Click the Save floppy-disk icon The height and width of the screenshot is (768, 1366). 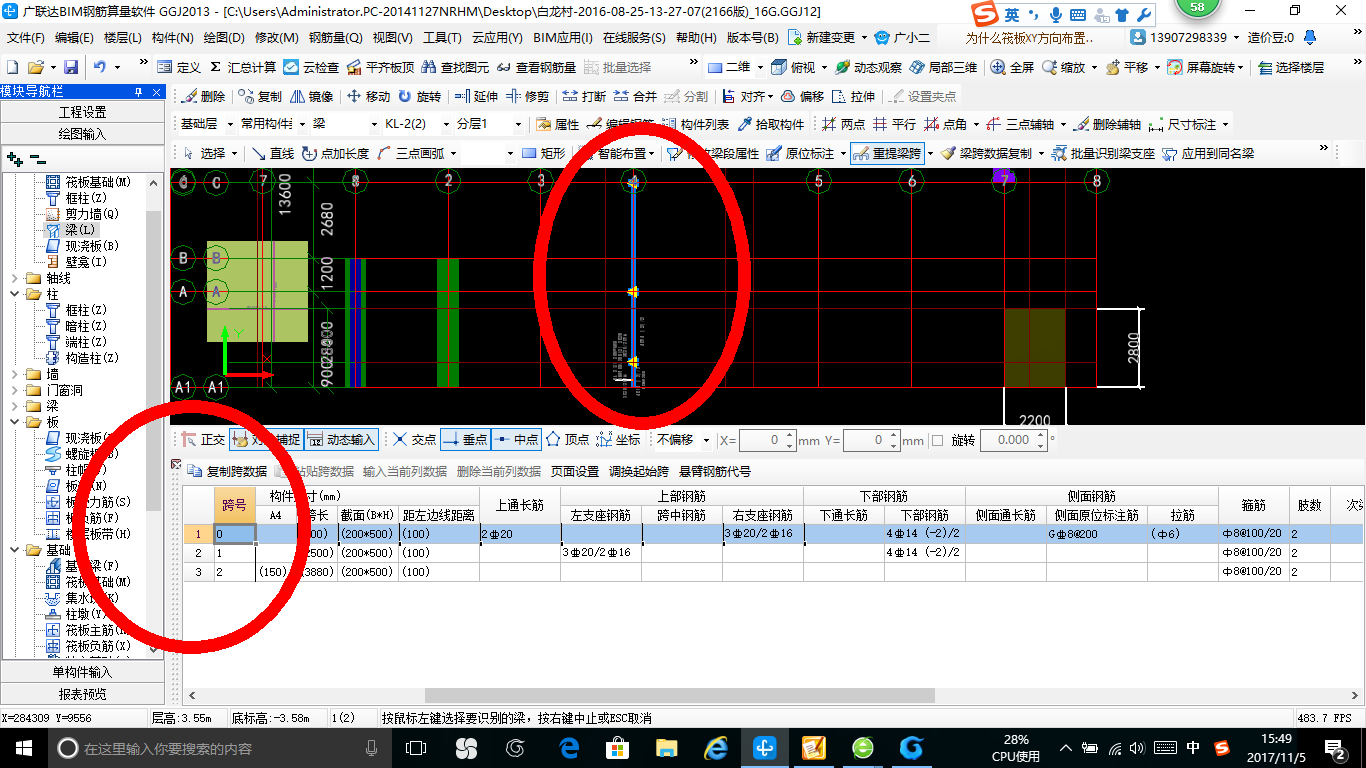point(71,67)
